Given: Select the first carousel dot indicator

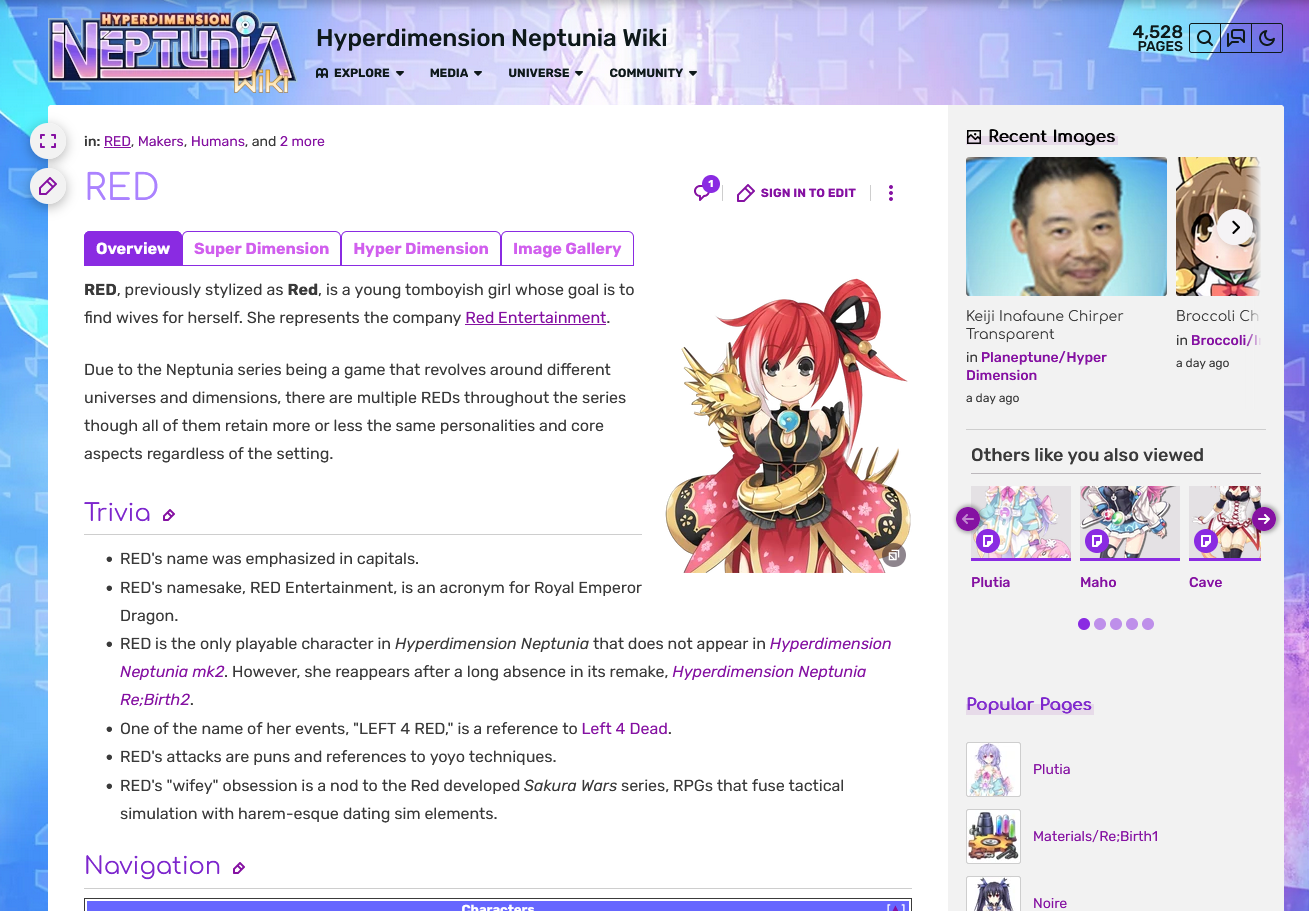Looking at the screenshot, I should (1084, 624).
